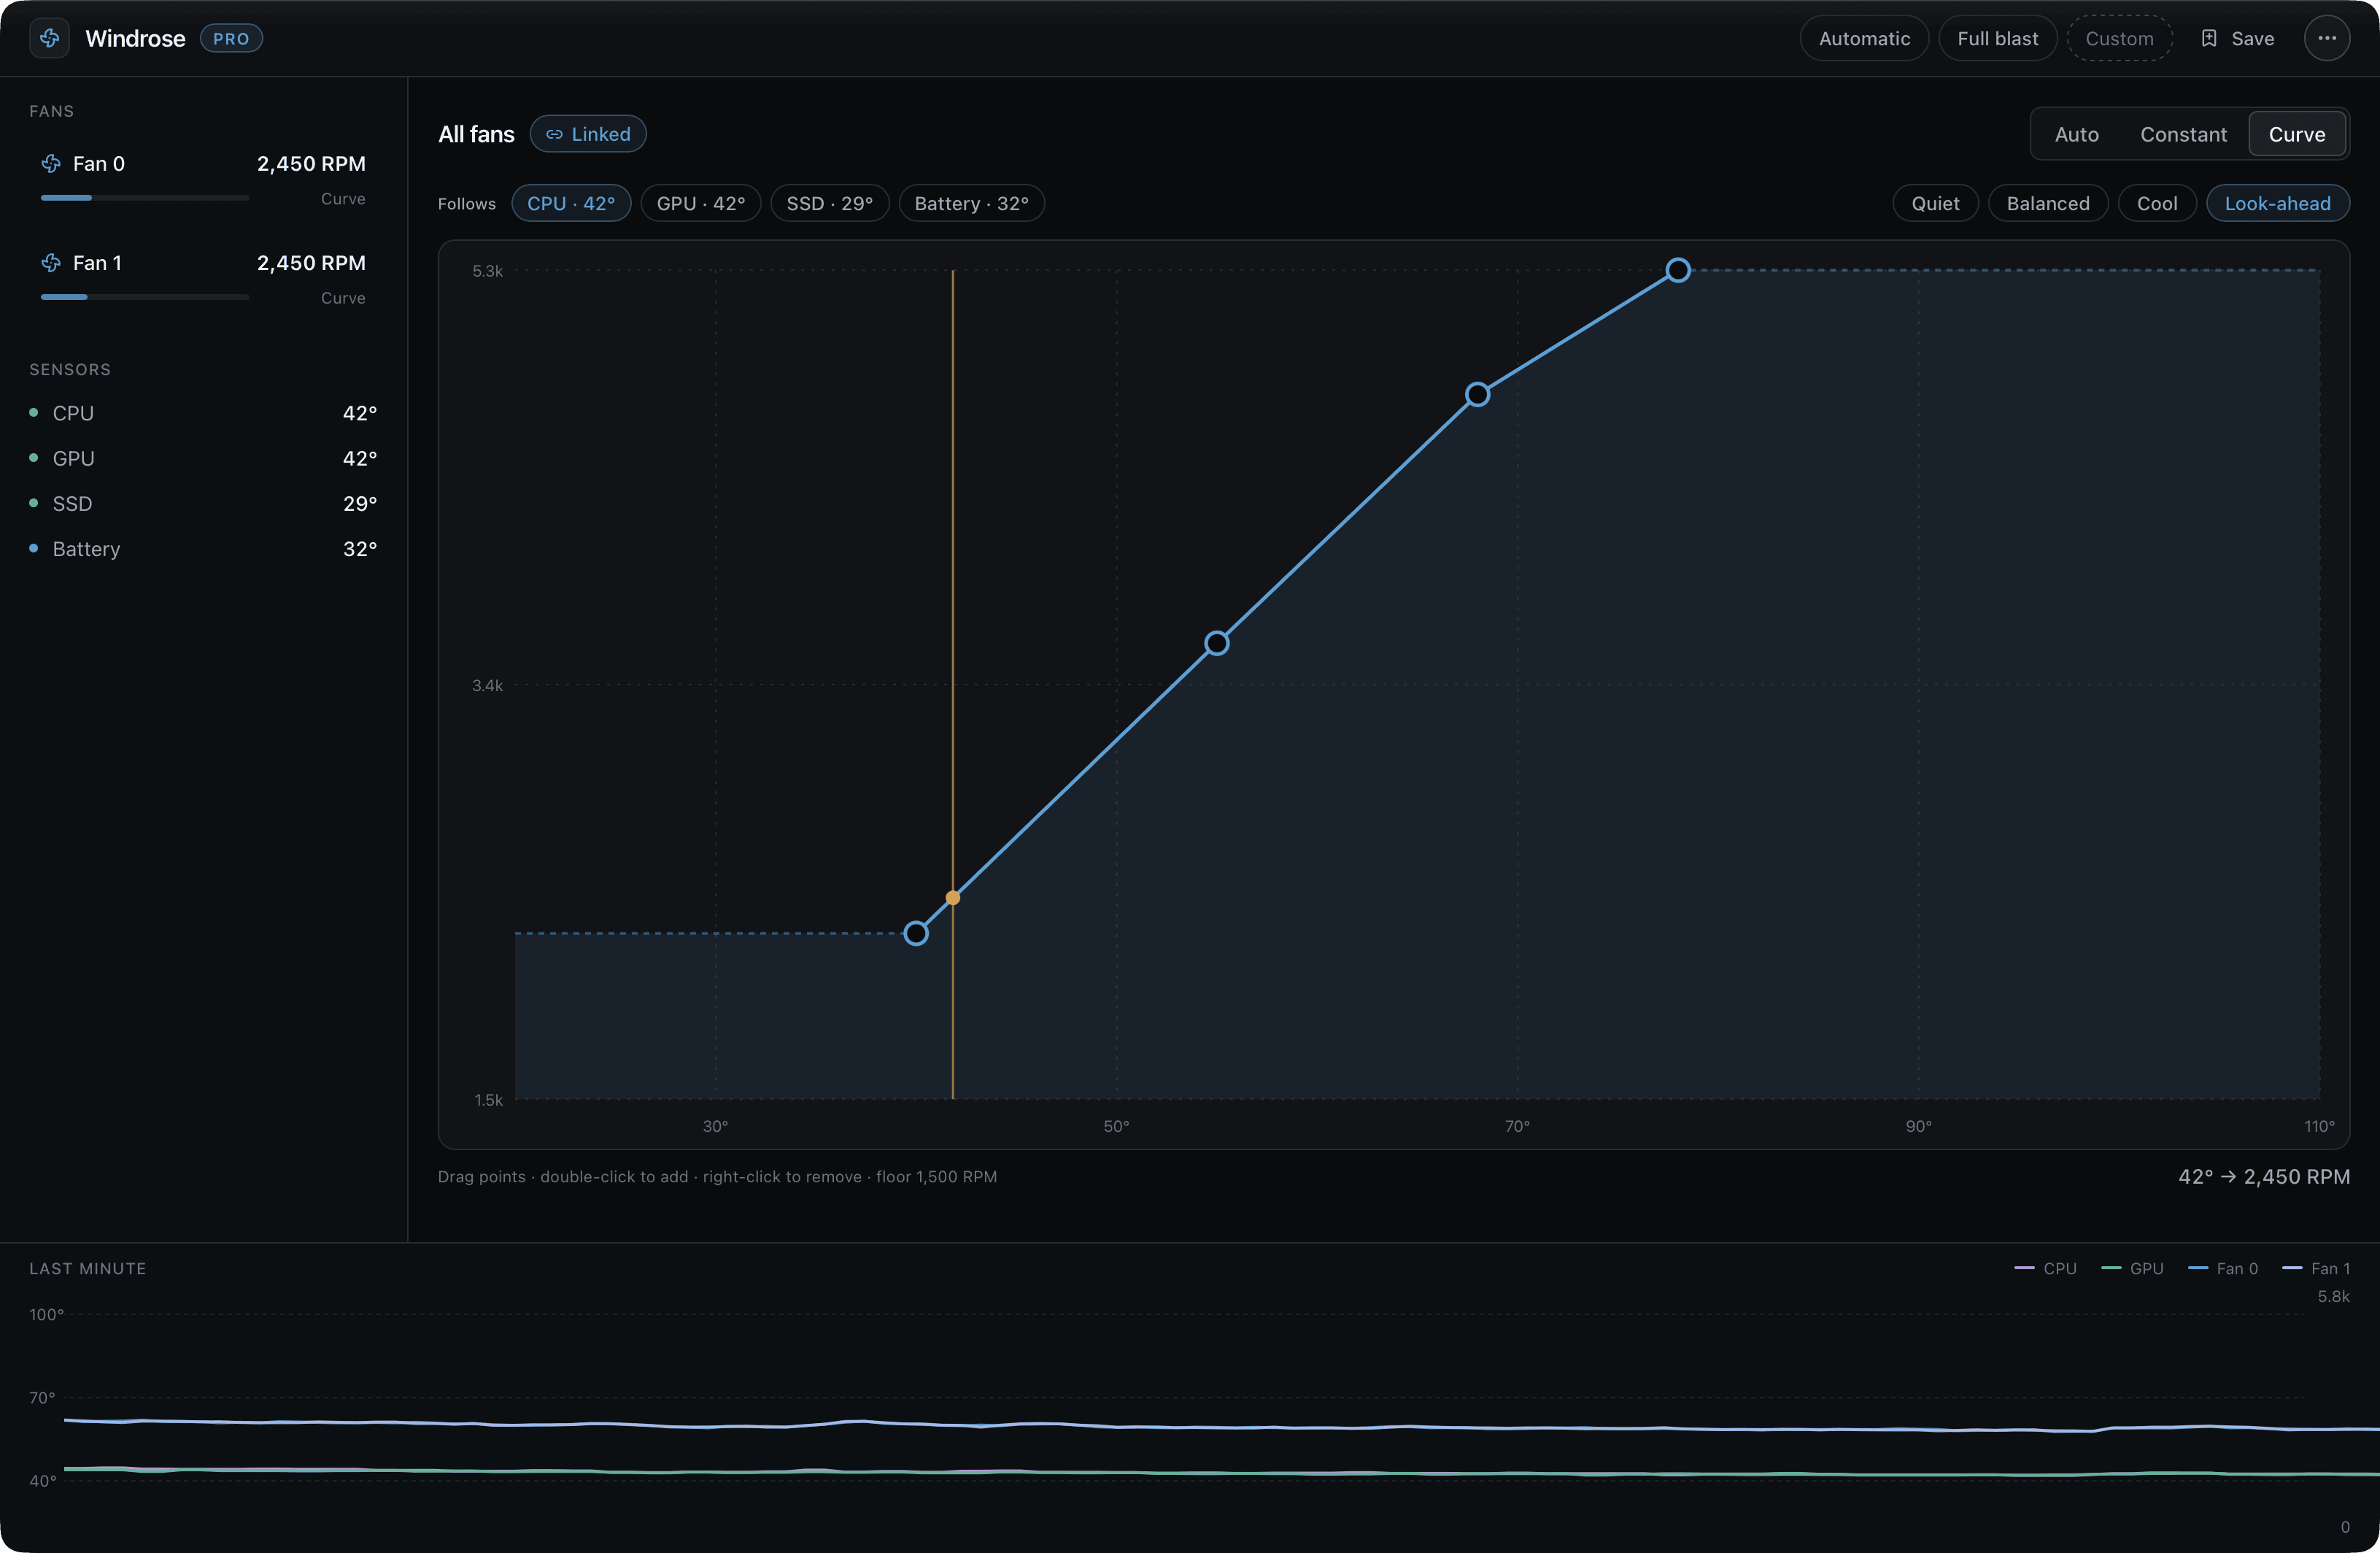
Task: Select Fan 1 in the fans list
Action: point(203,279)
